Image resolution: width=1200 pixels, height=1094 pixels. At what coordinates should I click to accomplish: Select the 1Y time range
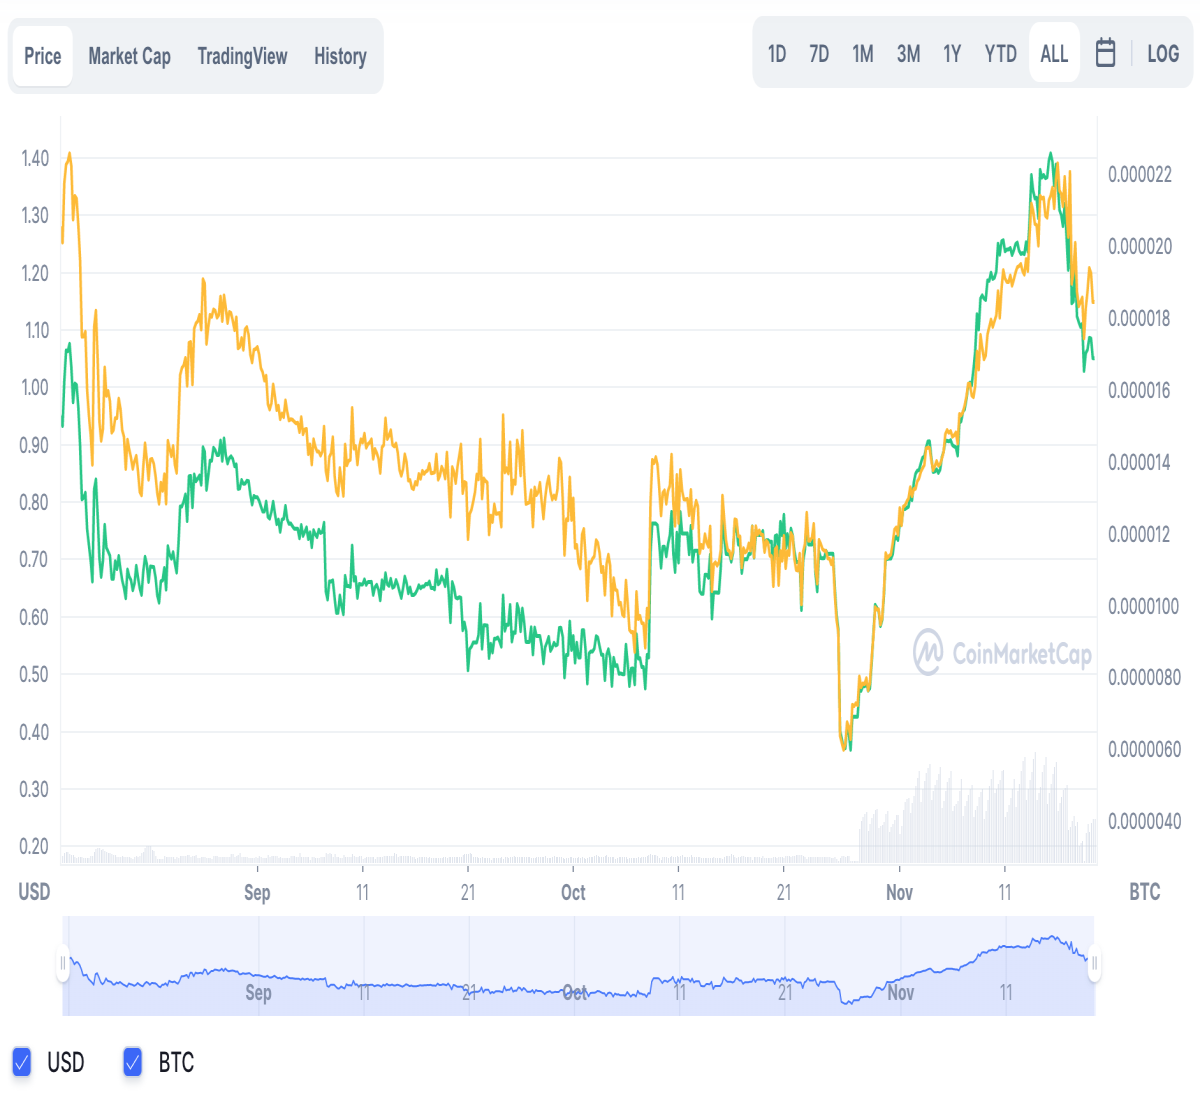point(952,54)
